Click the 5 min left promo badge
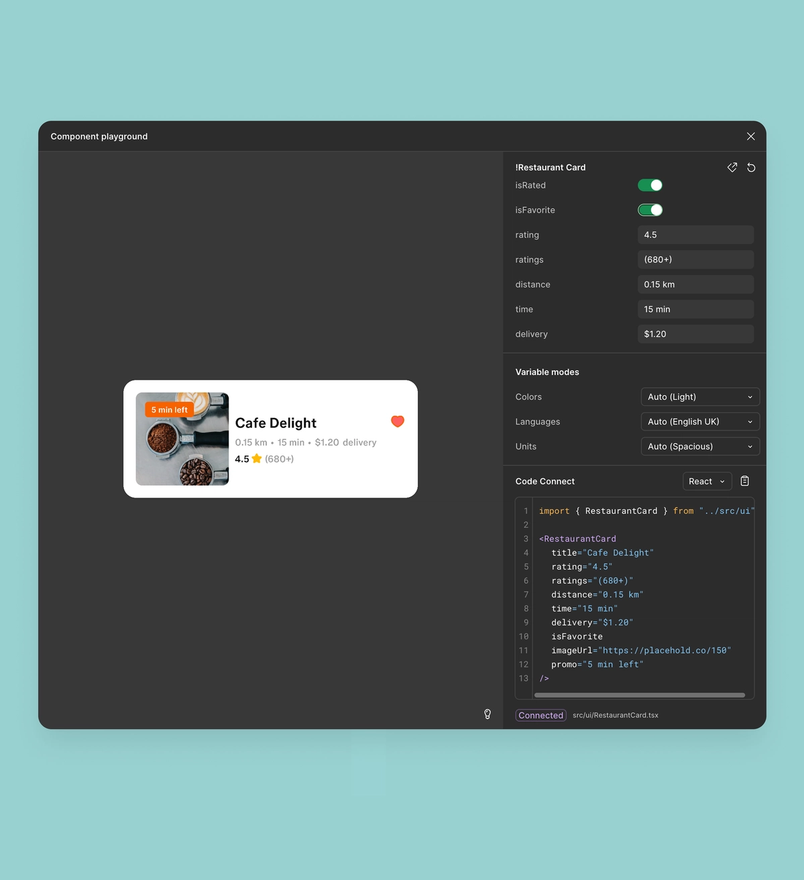 (x=168, y=409)
